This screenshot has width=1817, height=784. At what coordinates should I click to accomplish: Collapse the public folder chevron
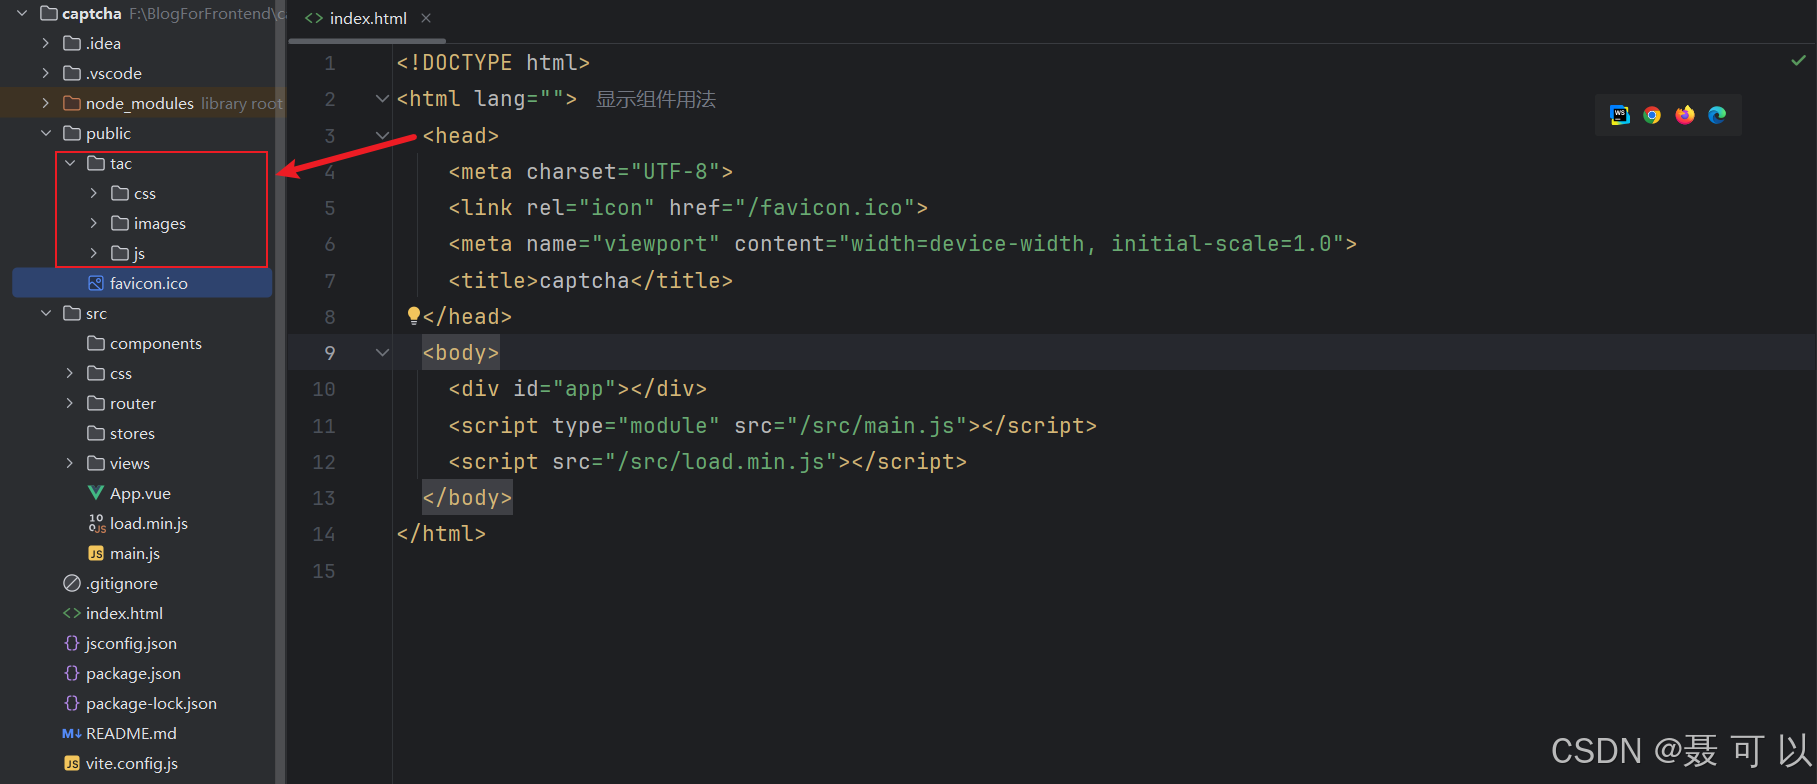pos(46,133)
